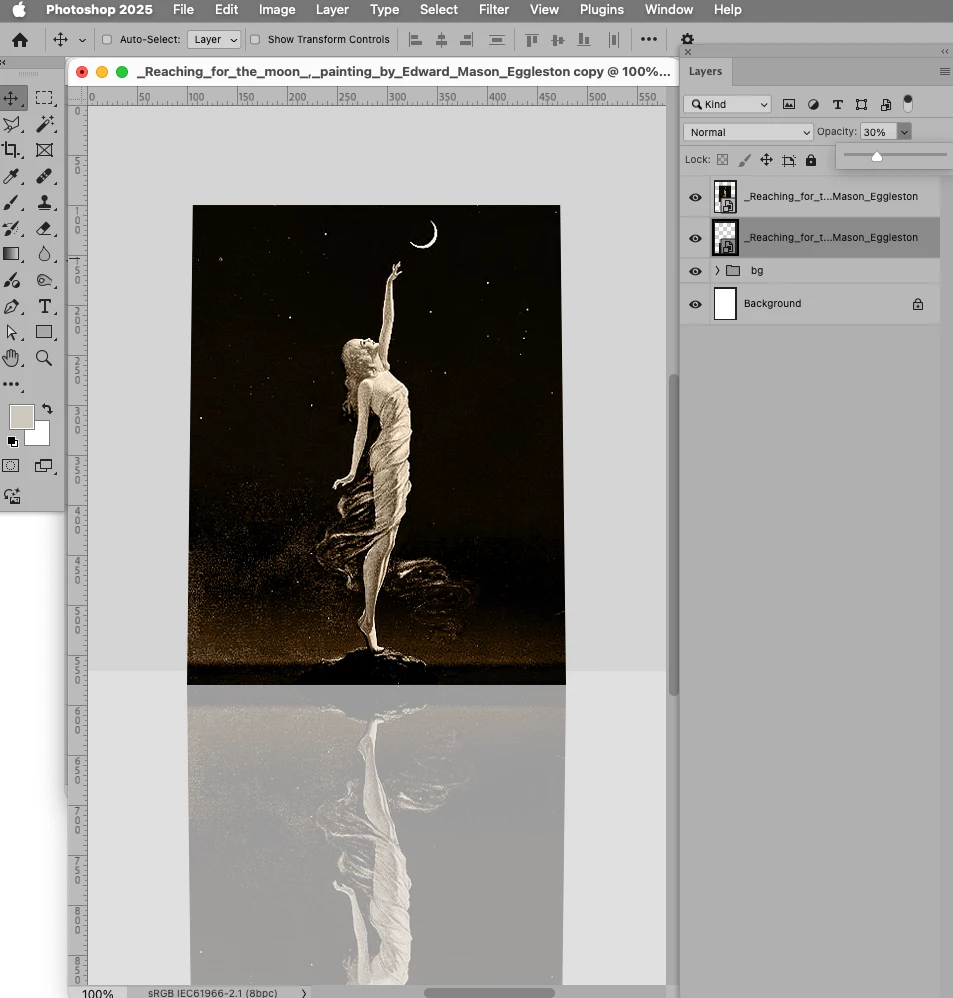The height and width of the screenshot is (998, 953).
Task: Open options bar settings gear
Action: (x=688, y=39)
